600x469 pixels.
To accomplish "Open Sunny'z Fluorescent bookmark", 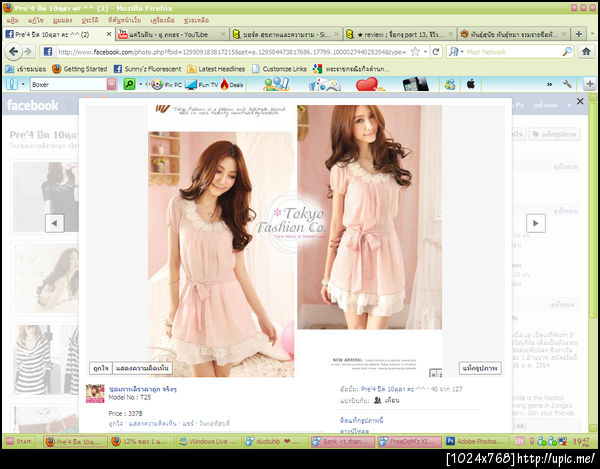I will click(148, 69).
